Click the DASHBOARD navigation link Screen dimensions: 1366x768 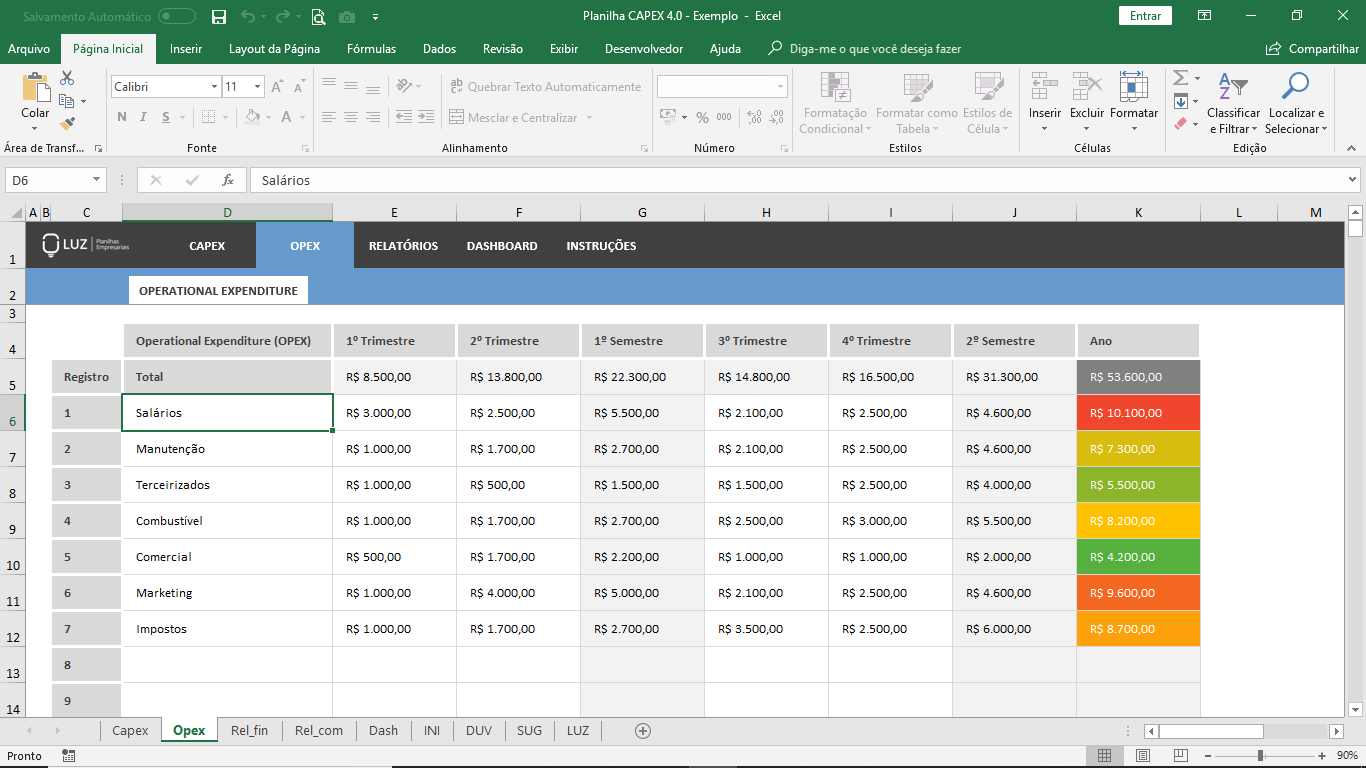coord(502,246)
